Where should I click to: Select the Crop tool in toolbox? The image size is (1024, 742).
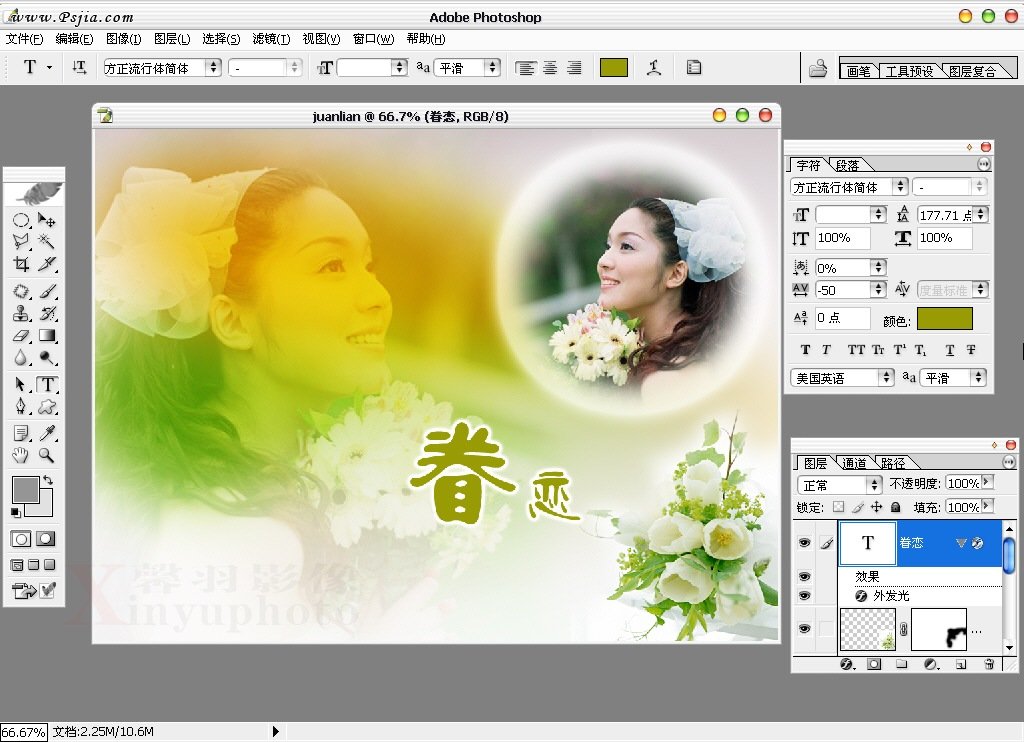pos(20,264)
